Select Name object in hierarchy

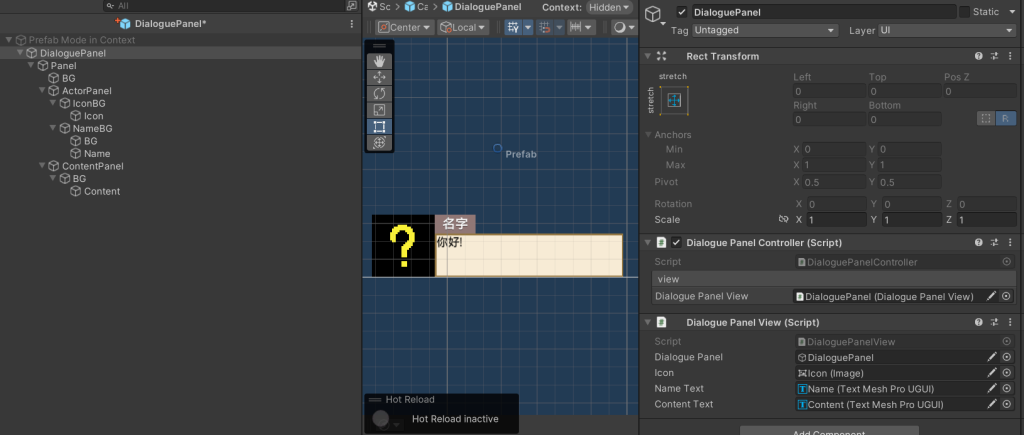click(x=97, y=153)
